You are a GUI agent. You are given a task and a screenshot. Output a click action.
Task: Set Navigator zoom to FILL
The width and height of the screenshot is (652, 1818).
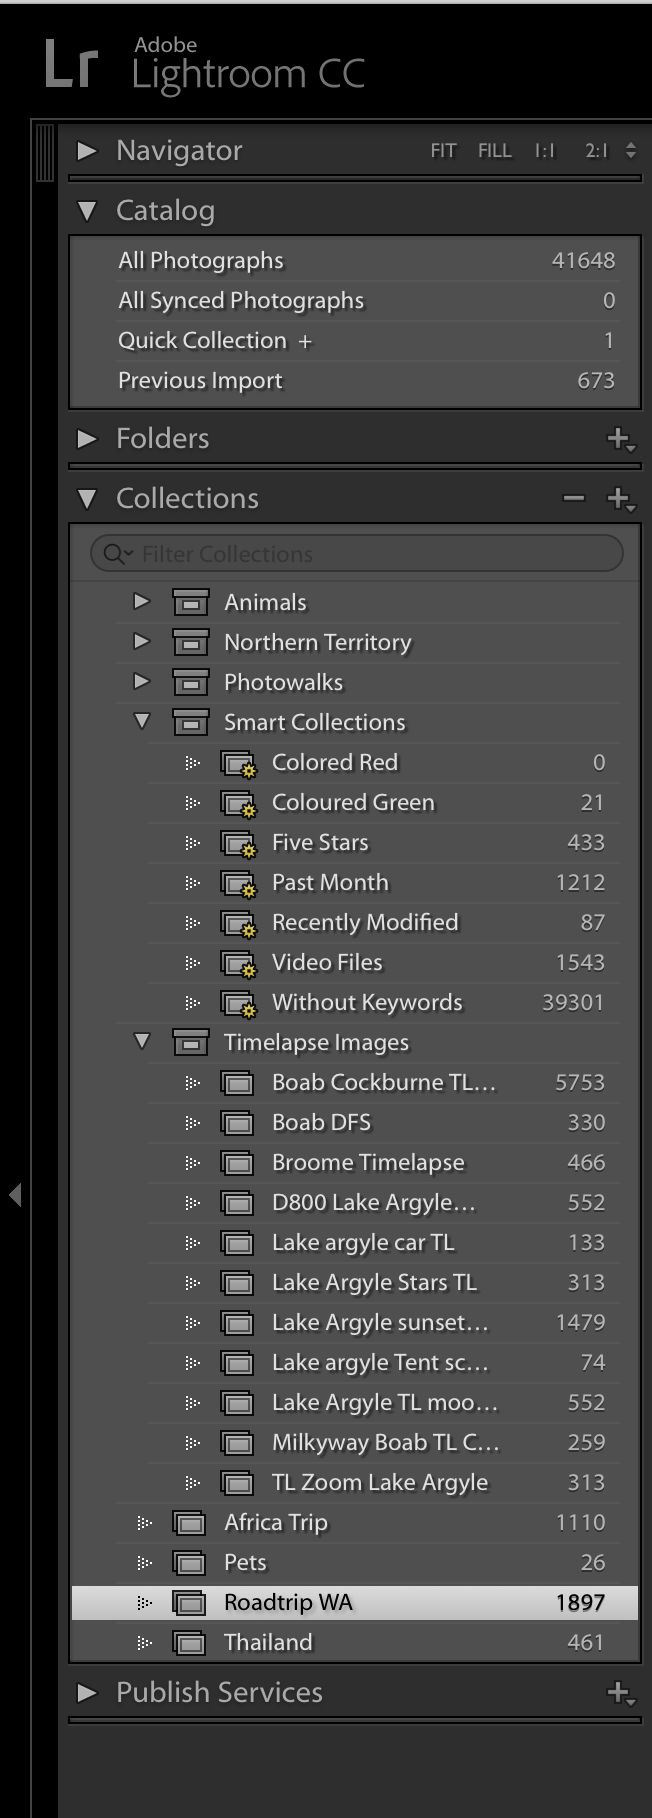pos(494,151)
